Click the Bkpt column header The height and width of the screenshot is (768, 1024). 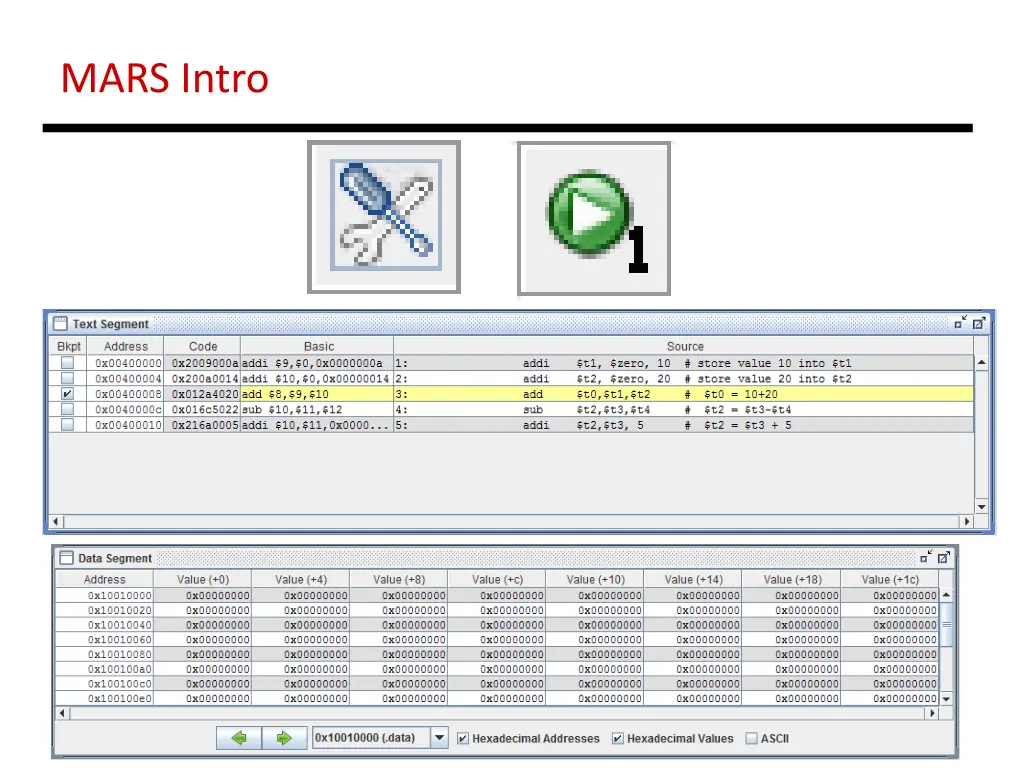point(69,346)
